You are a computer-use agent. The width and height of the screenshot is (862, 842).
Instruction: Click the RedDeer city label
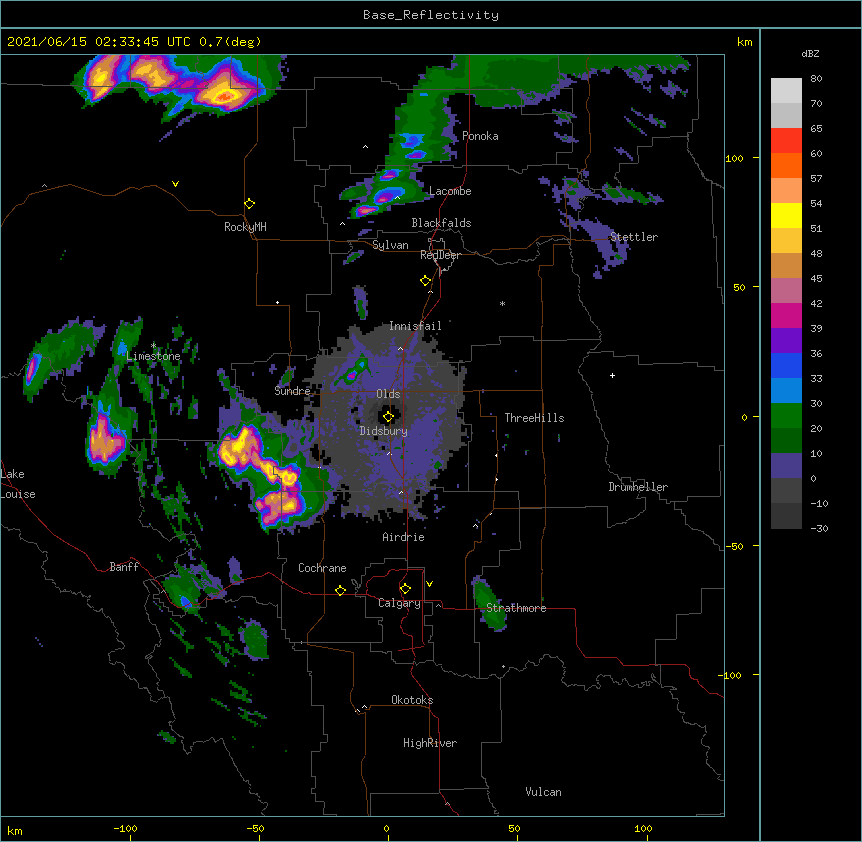[x=440, y=255]
